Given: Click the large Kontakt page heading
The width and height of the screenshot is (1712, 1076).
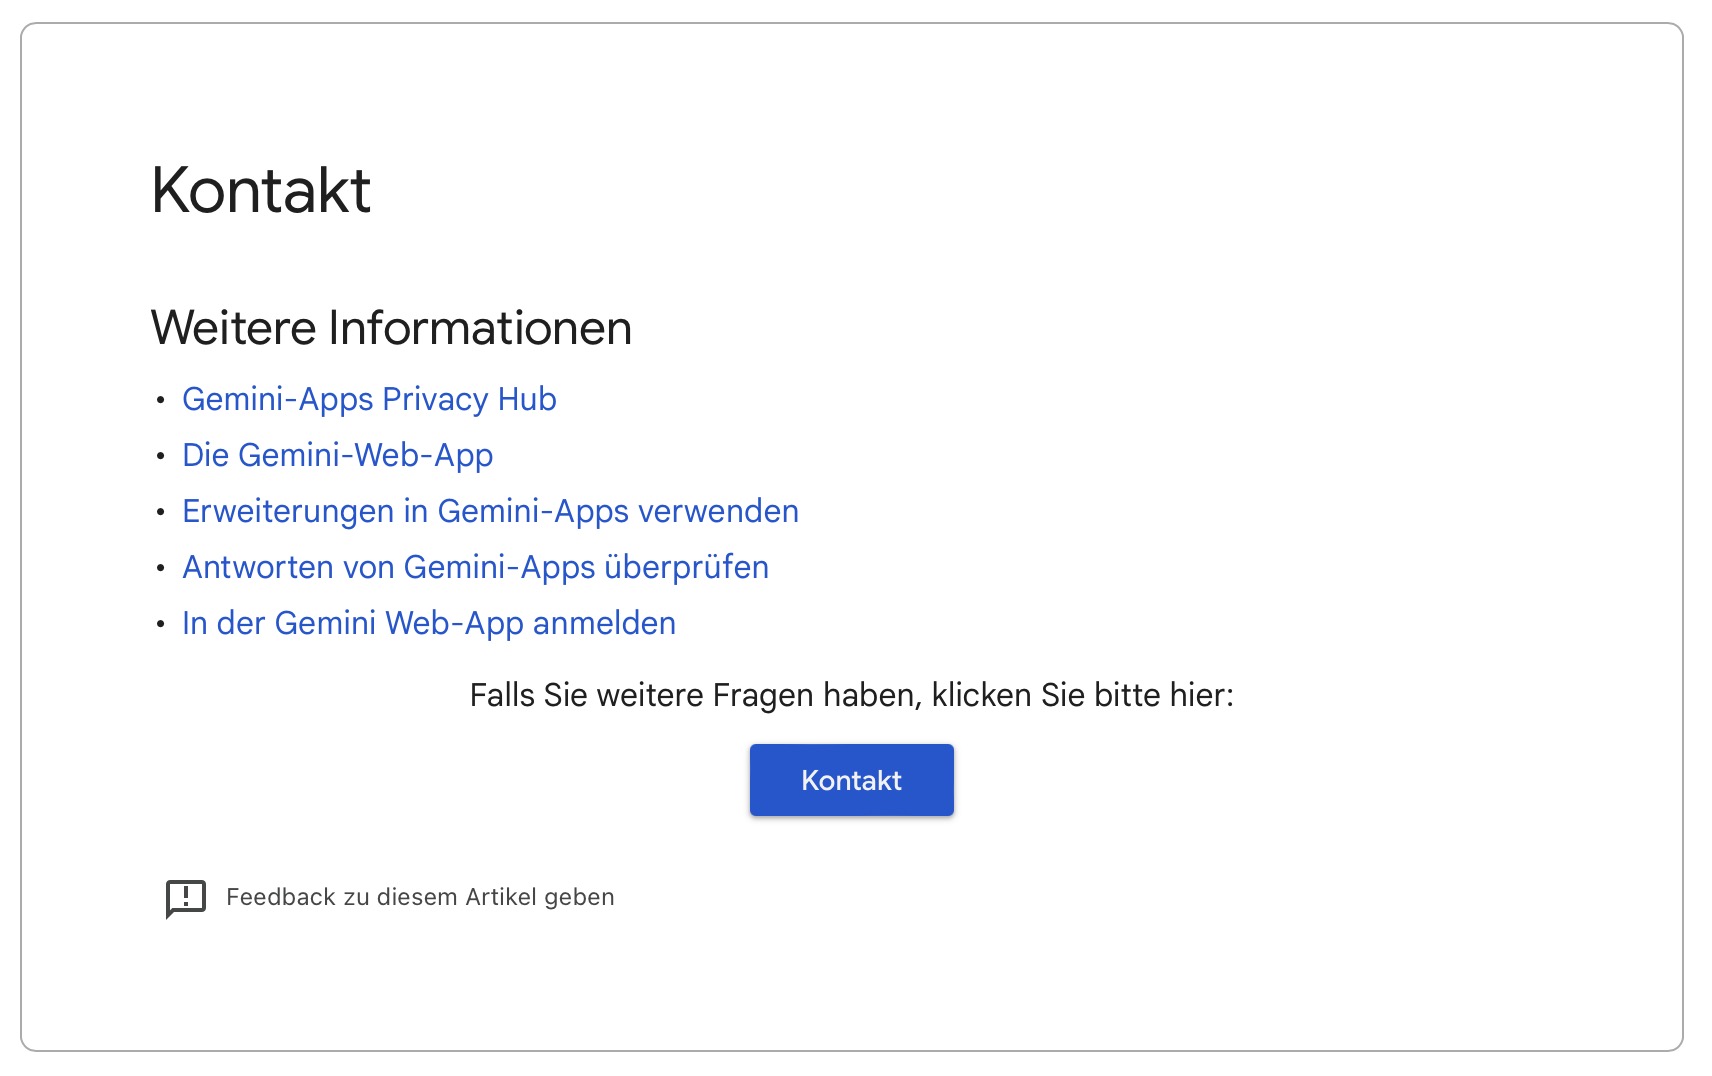Looking at the screenshot, I should coord(261,190).
